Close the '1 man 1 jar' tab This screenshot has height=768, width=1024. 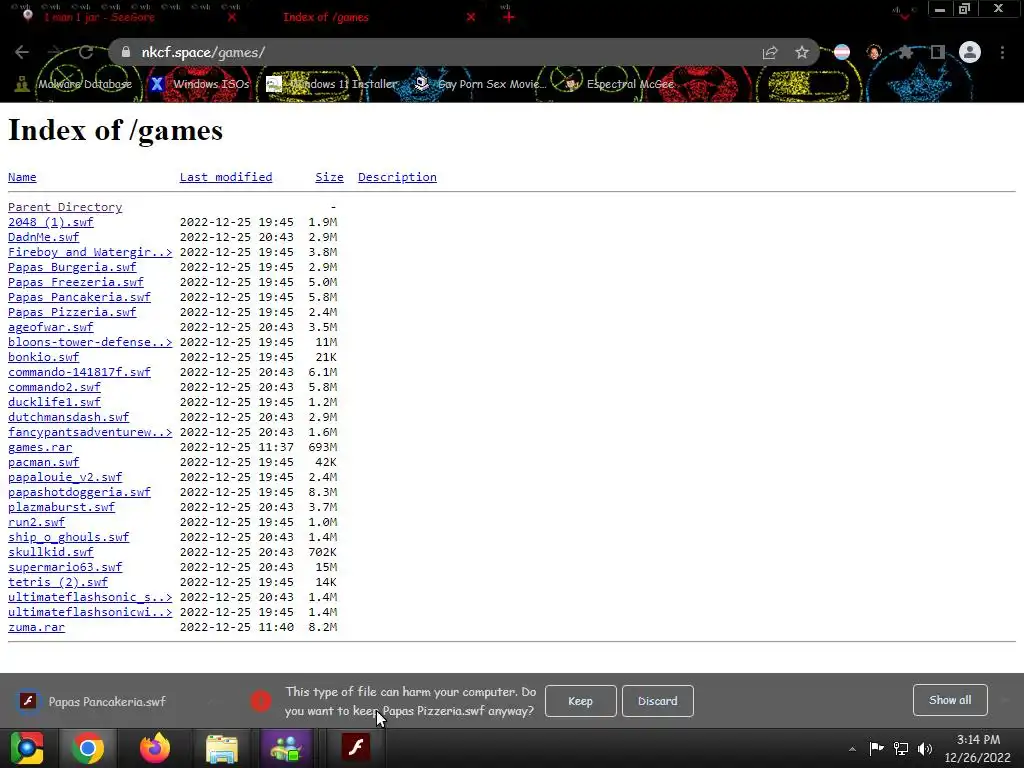(x=232, y=17)
